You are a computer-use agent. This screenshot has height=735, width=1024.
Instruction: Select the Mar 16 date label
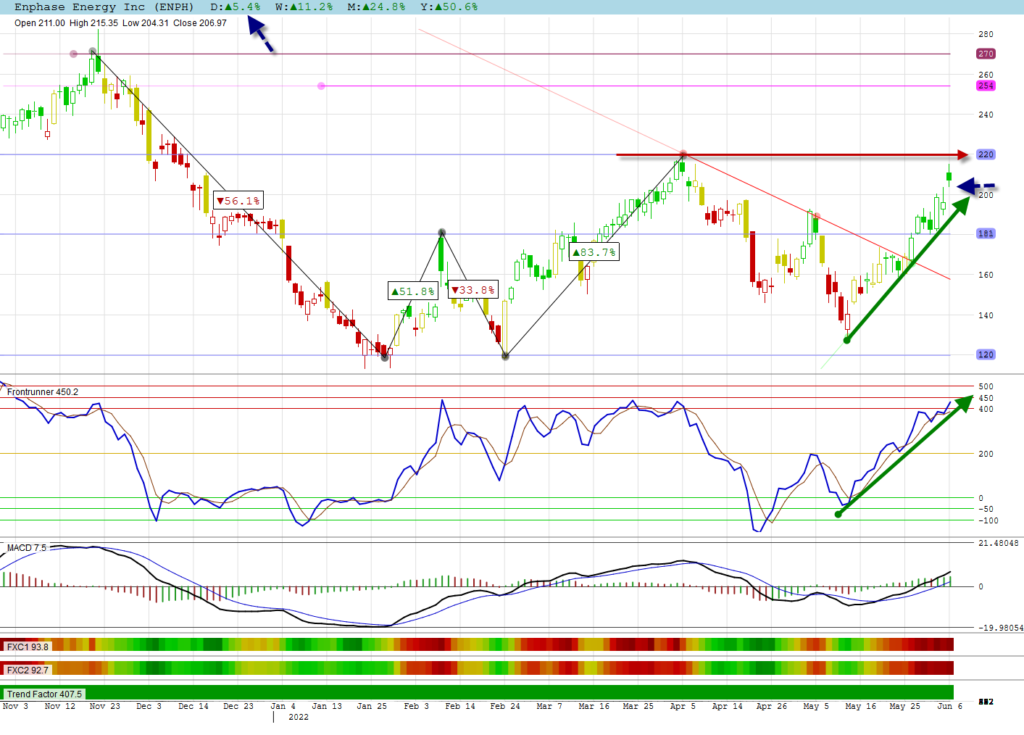(x=594, y=706)
